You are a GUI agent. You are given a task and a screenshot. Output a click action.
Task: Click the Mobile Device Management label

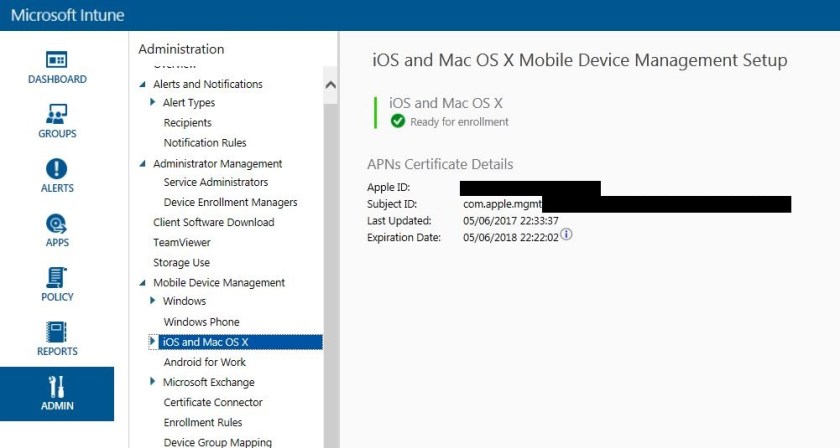(x=219, y=282)
